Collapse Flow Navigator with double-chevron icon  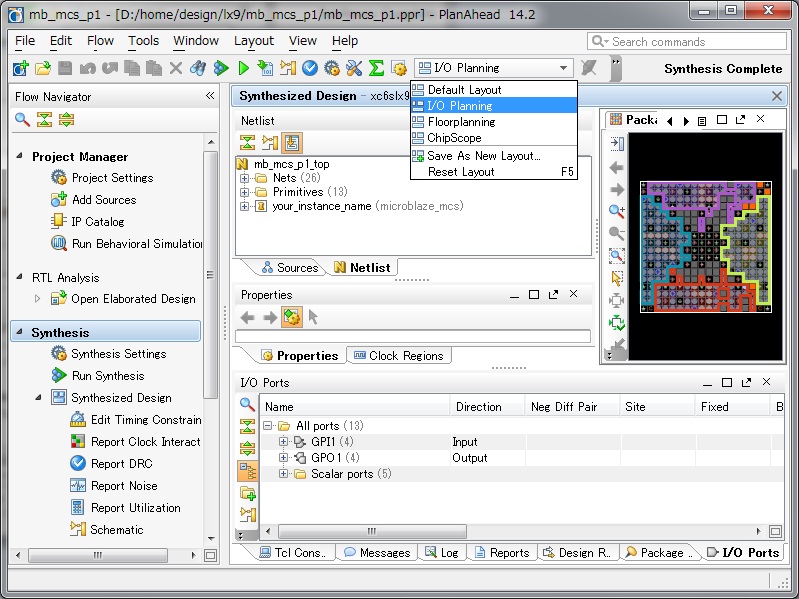click(x=210, y=96)
